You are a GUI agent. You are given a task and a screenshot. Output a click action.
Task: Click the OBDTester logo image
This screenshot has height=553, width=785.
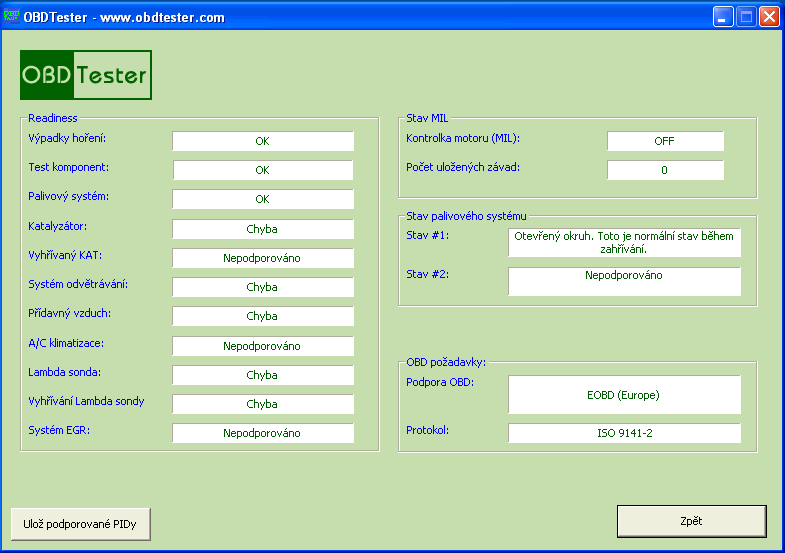click(86, 75)
